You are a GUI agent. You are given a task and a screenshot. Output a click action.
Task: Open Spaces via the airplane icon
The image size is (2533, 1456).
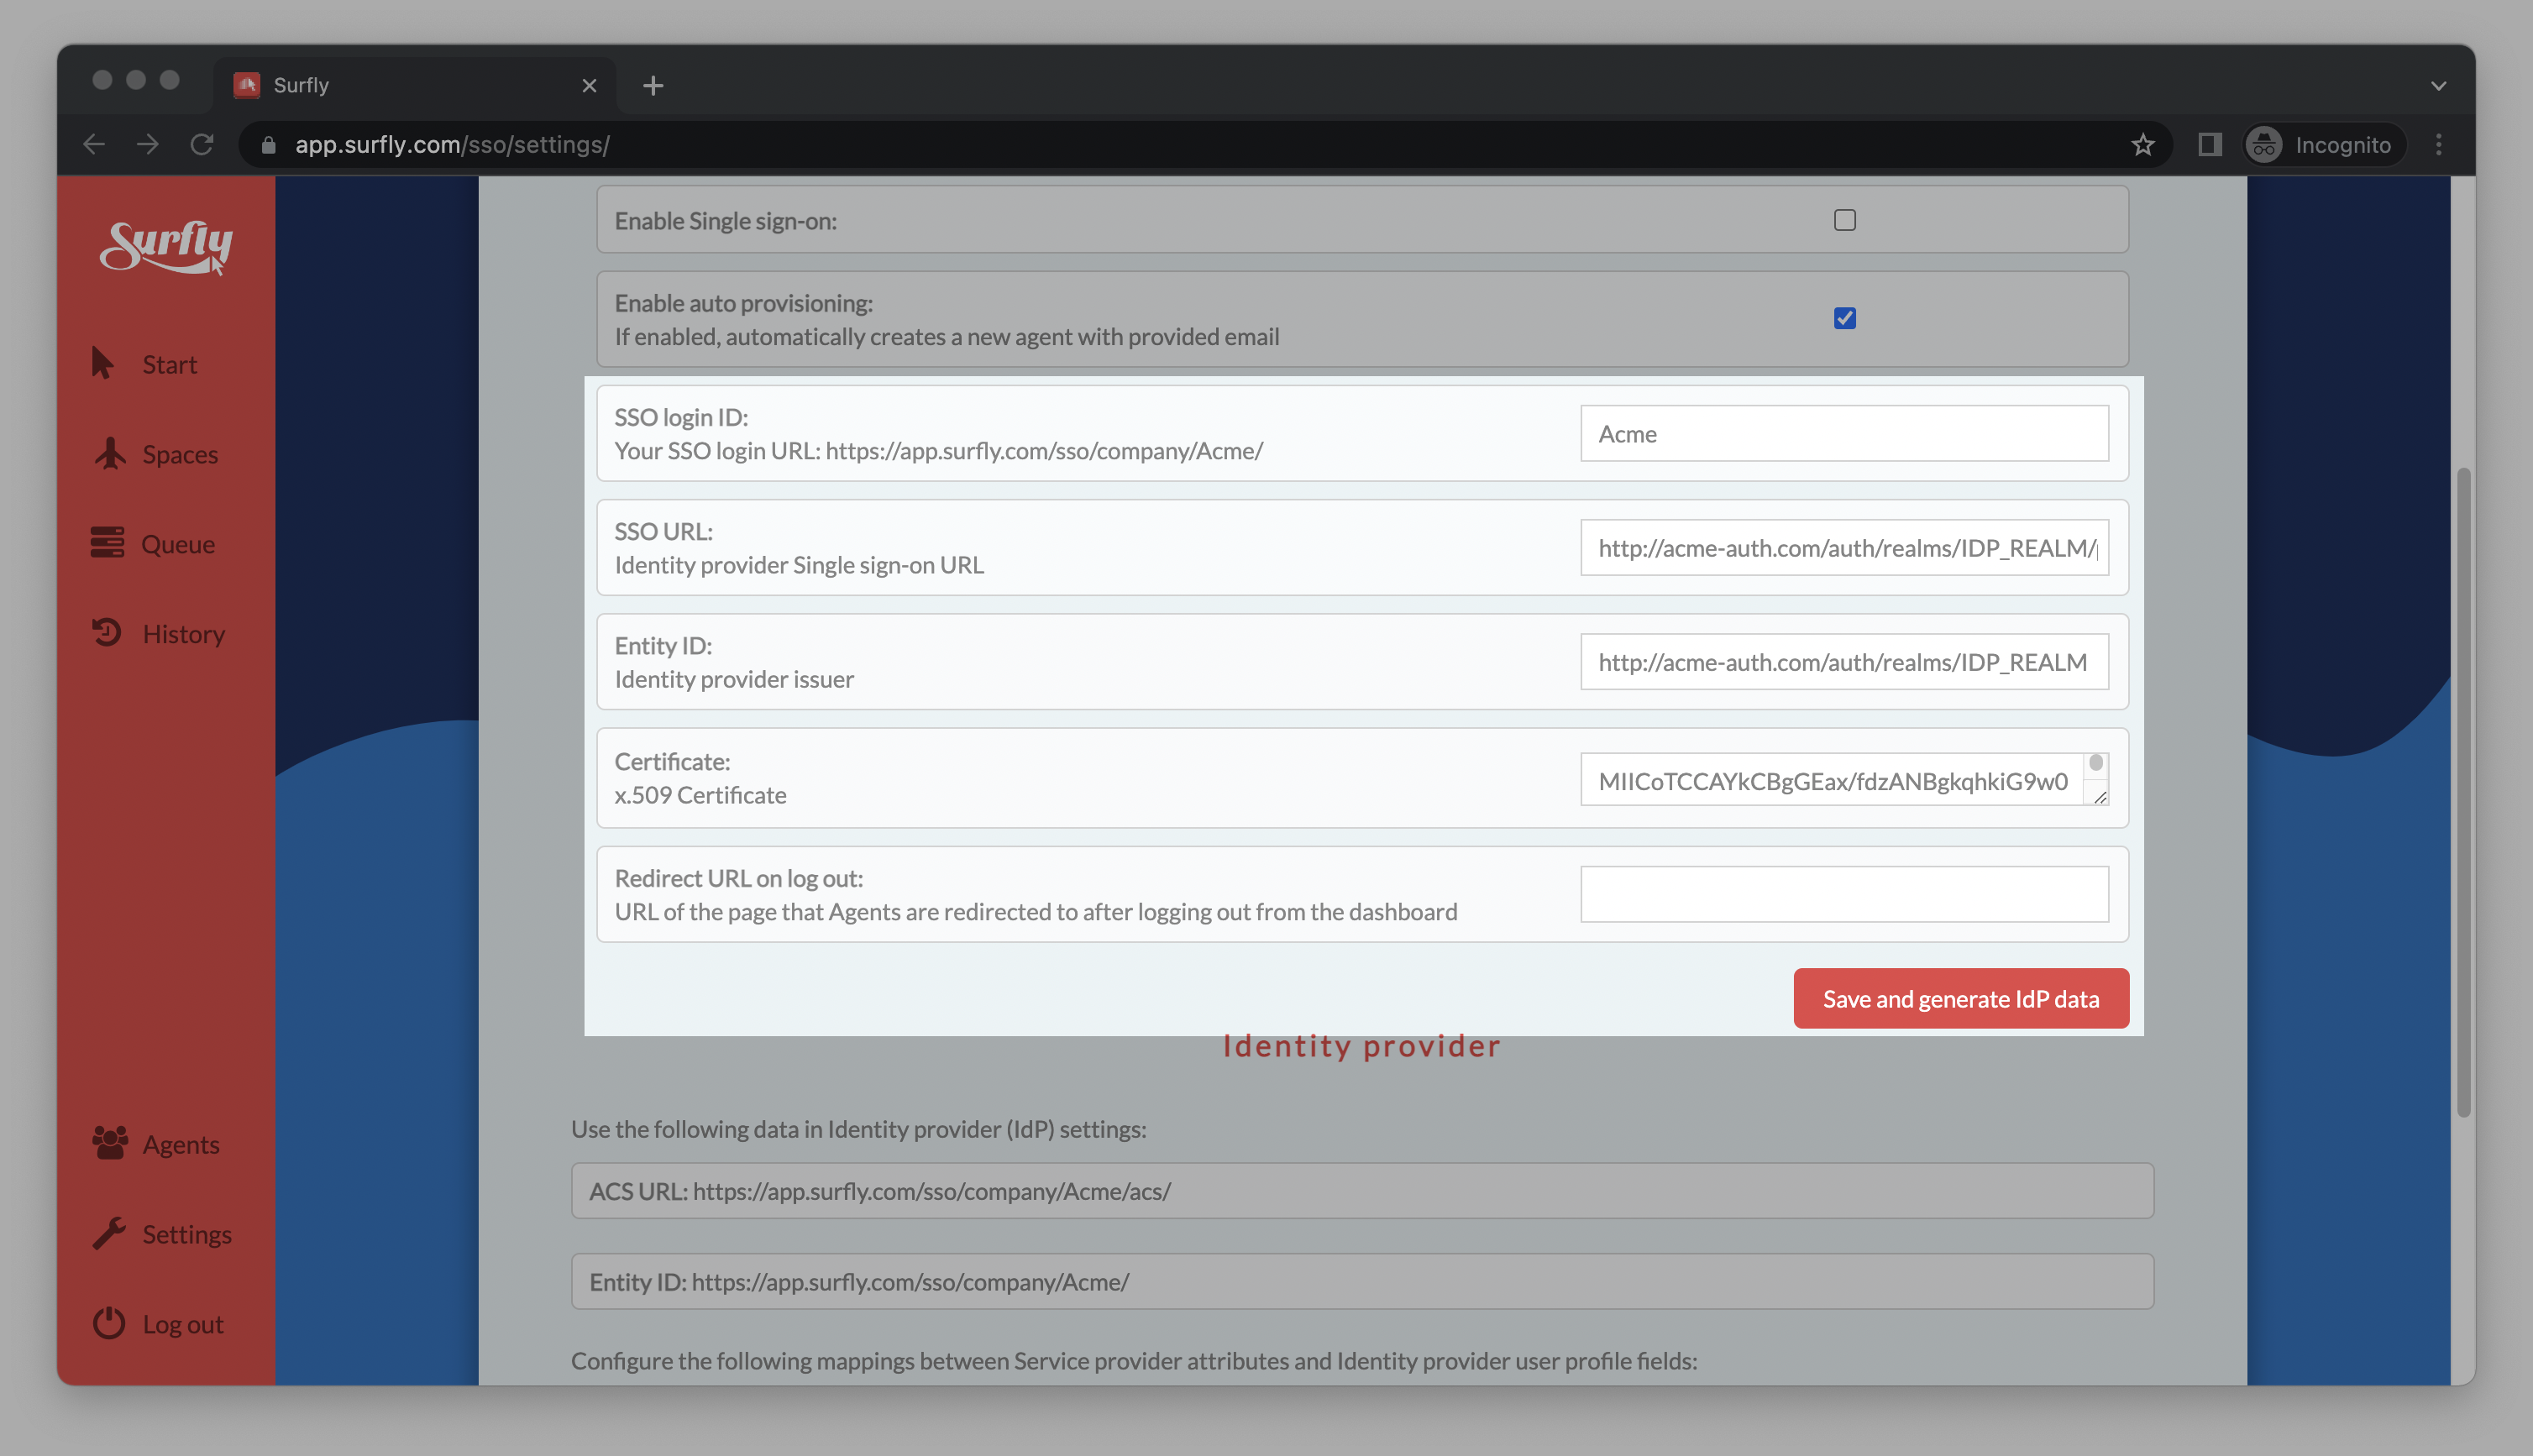[110, 453]
